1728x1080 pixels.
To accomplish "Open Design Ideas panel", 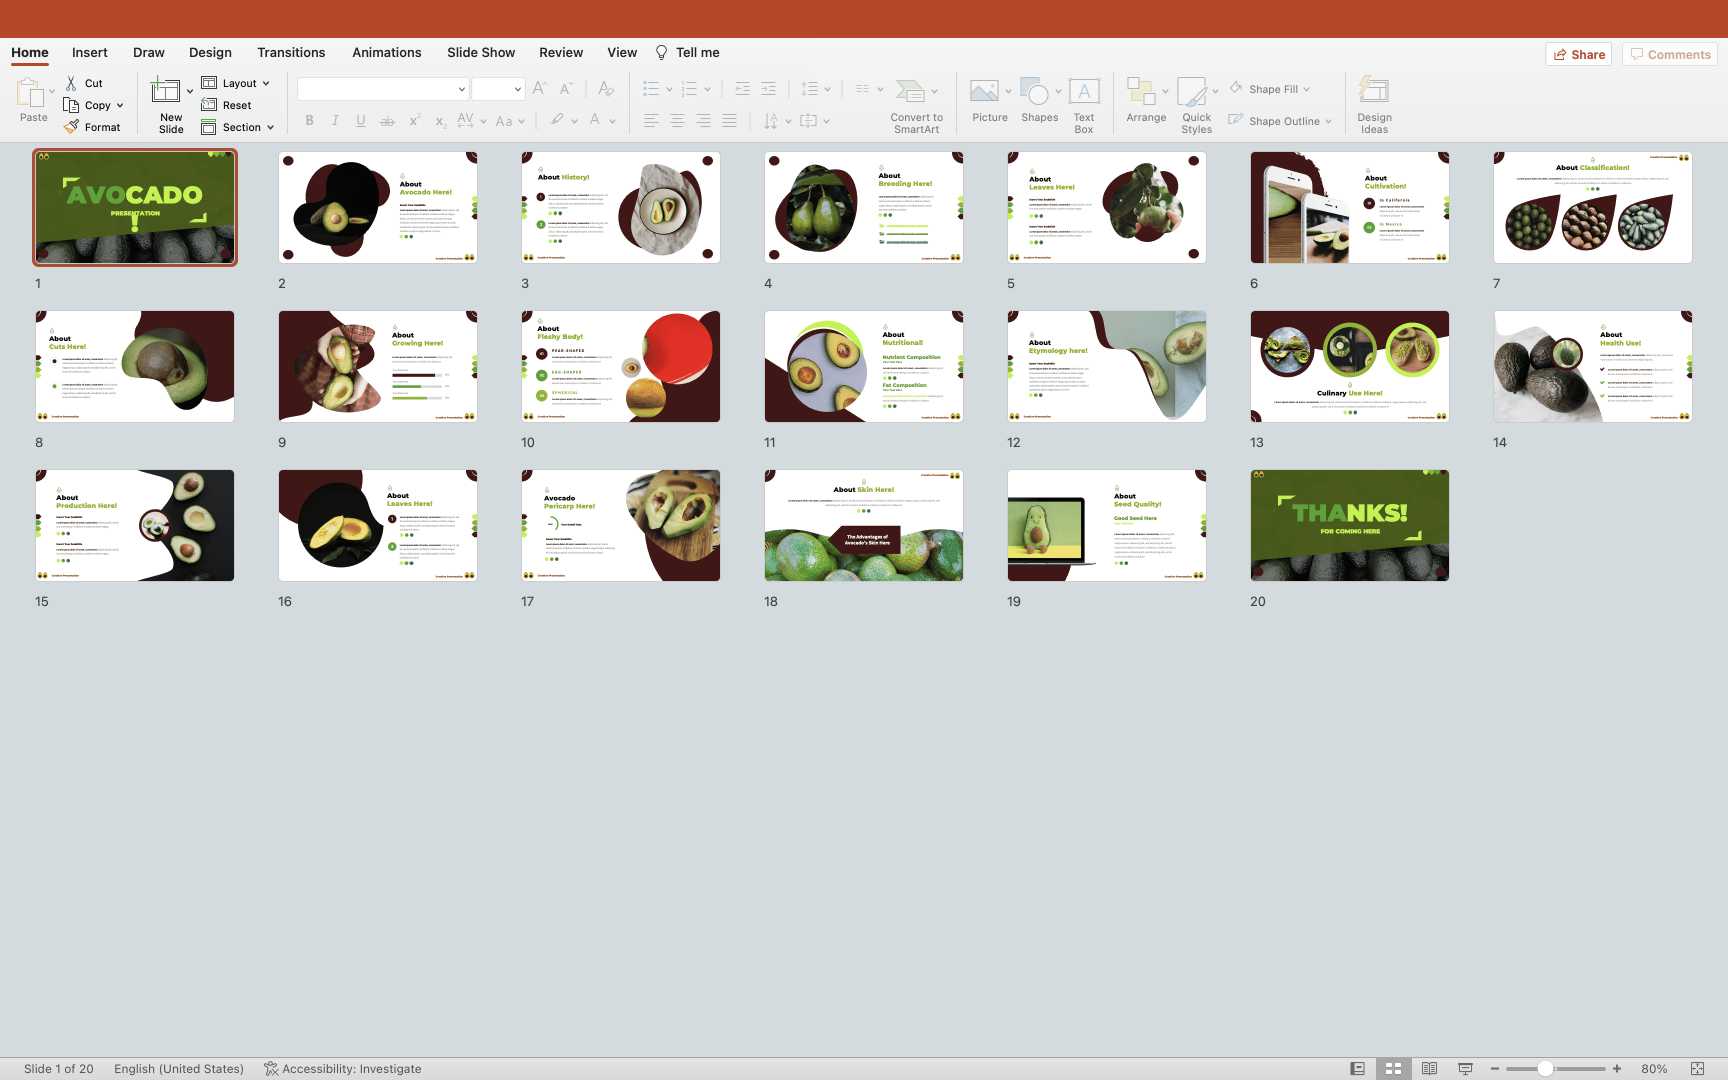I will click(x=1374, y=92).
